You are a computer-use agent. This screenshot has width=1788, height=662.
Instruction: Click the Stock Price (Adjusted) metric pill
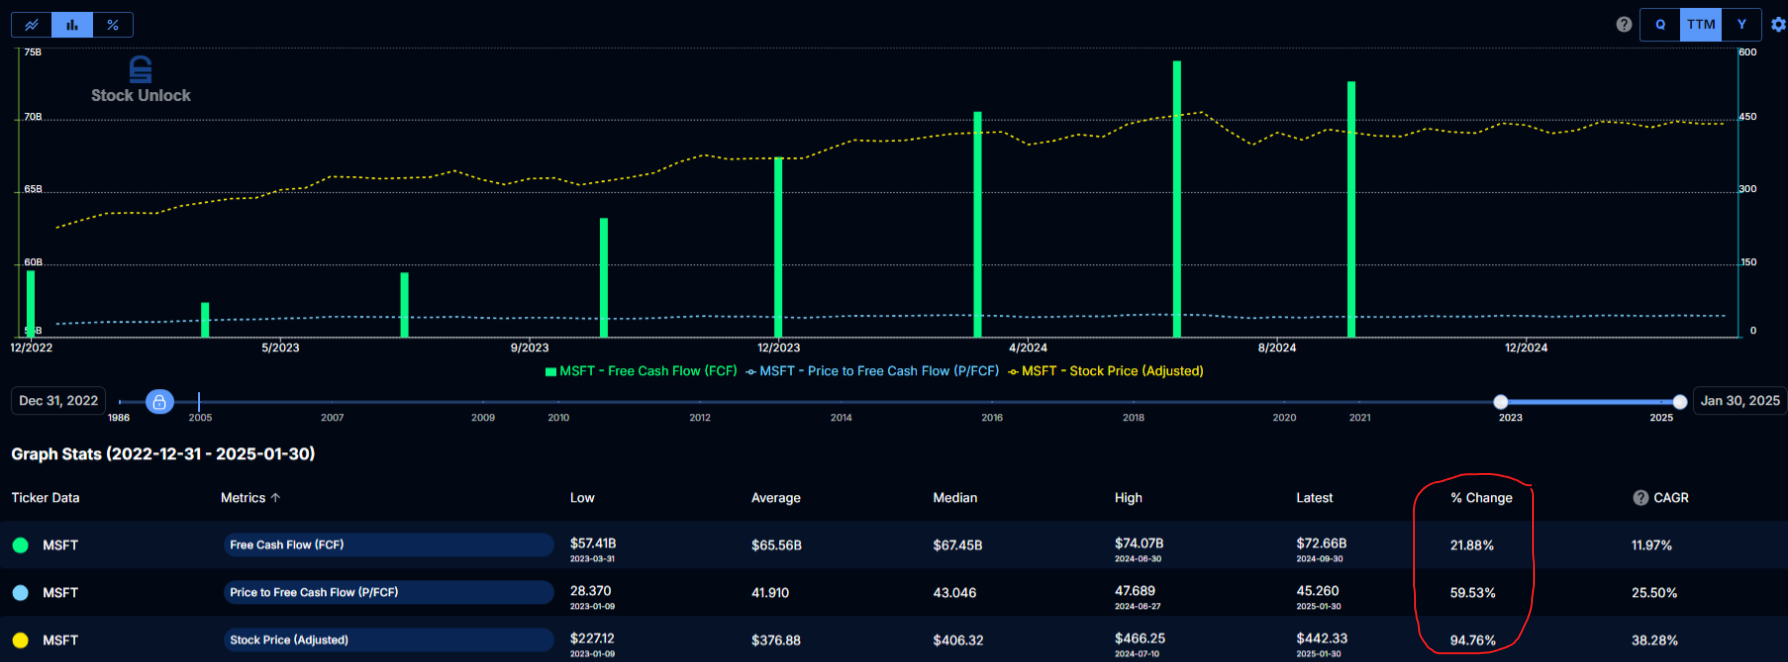(x=388, y=640)
